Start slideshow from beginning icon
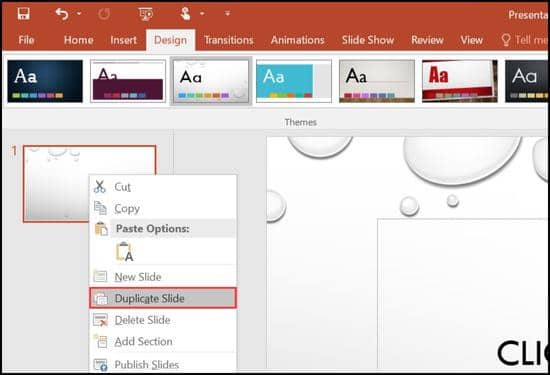 (x=146, y=14)
